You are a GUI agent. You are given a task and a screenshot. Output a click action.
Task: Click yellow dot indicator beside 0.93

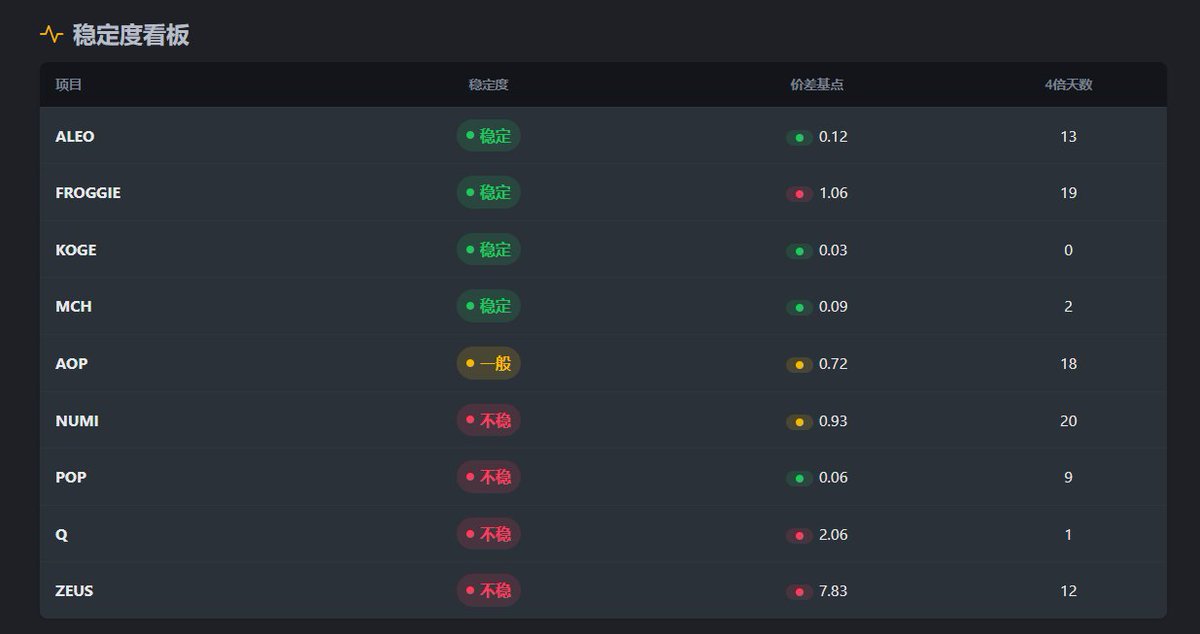(799, 422)
